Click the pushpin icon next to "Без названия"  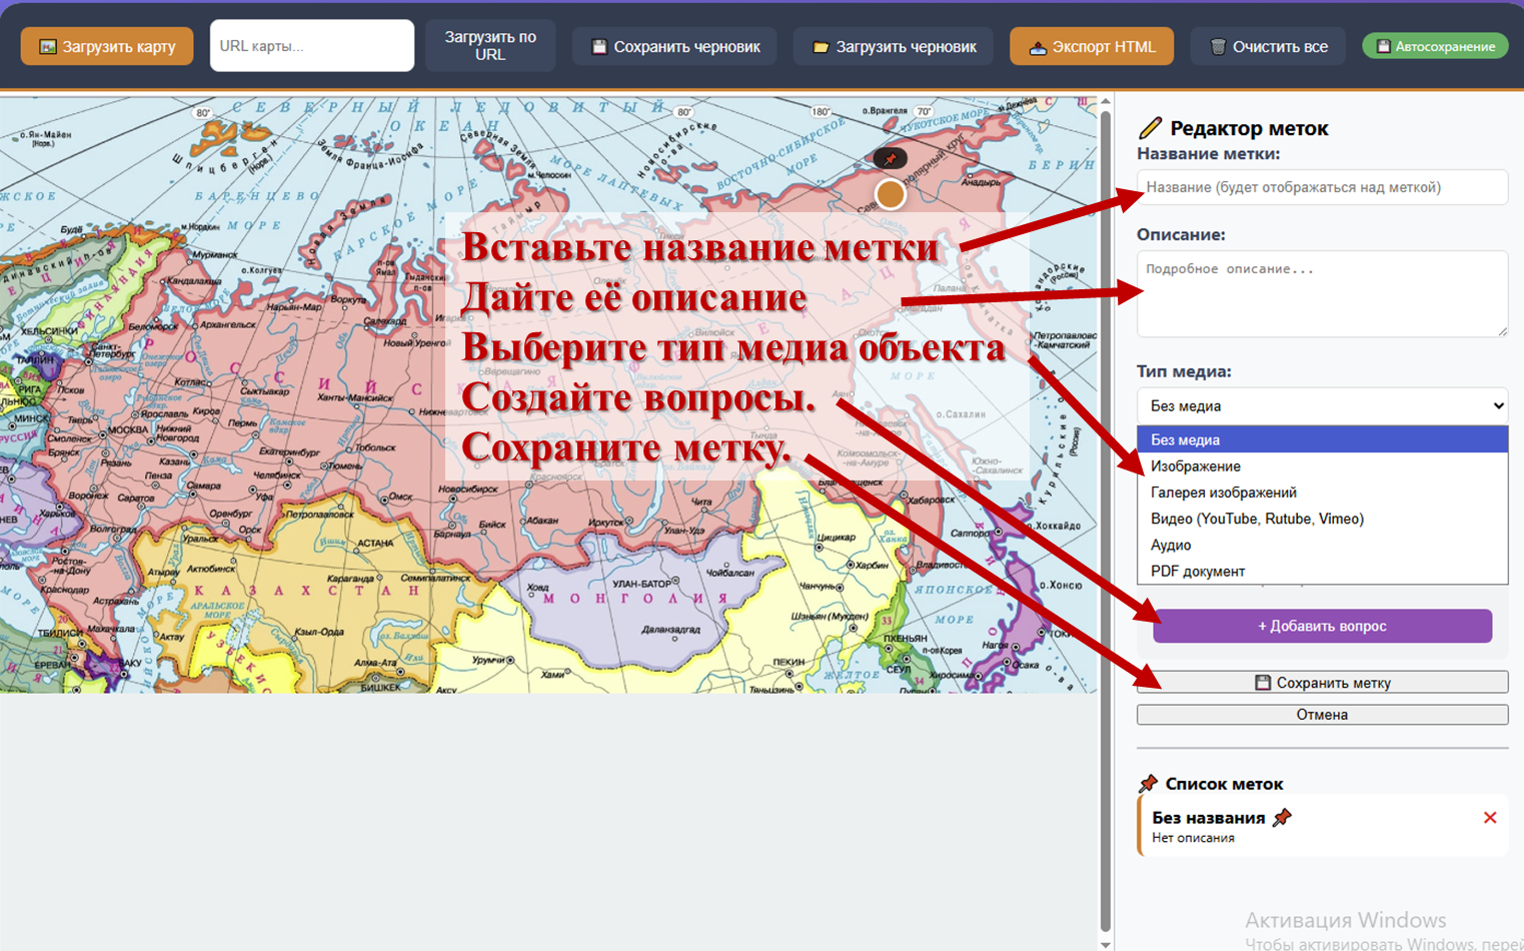(1282, 818)
